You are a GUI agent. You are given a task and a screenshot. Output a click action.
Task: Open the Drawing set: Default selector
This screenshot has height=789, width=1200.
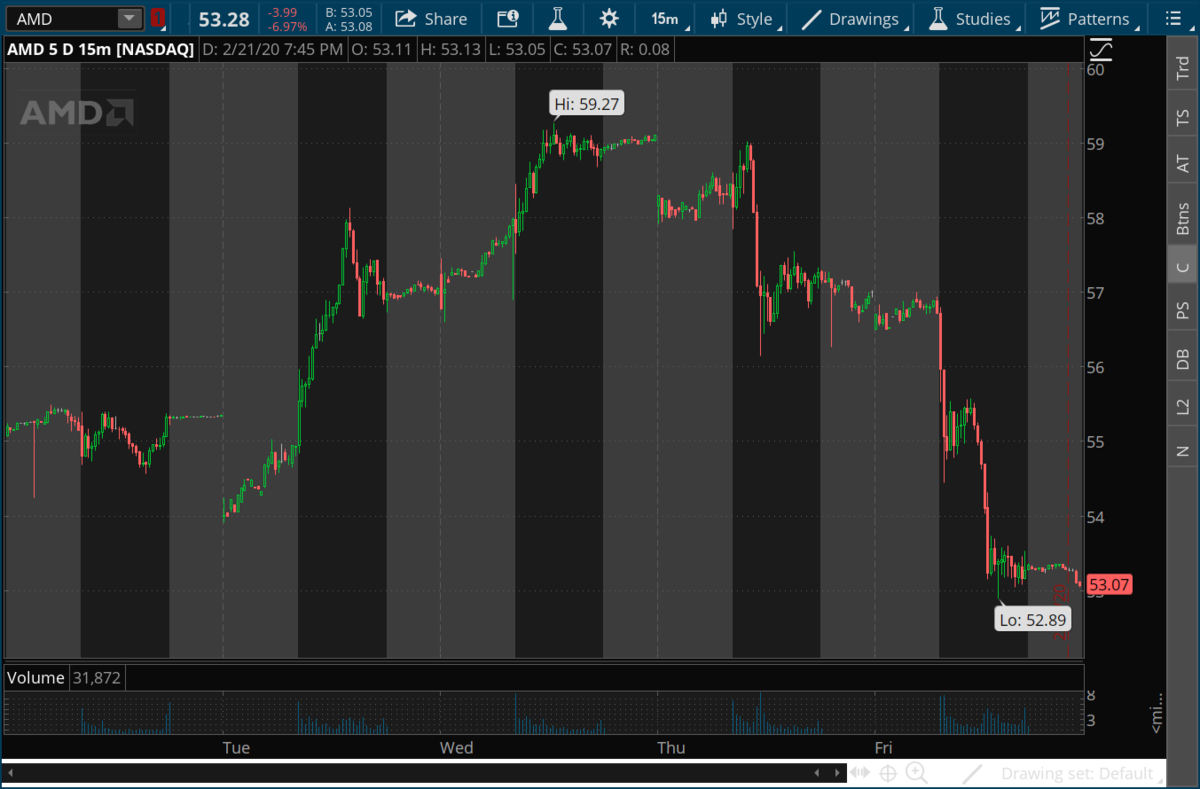click(1082, 773)
